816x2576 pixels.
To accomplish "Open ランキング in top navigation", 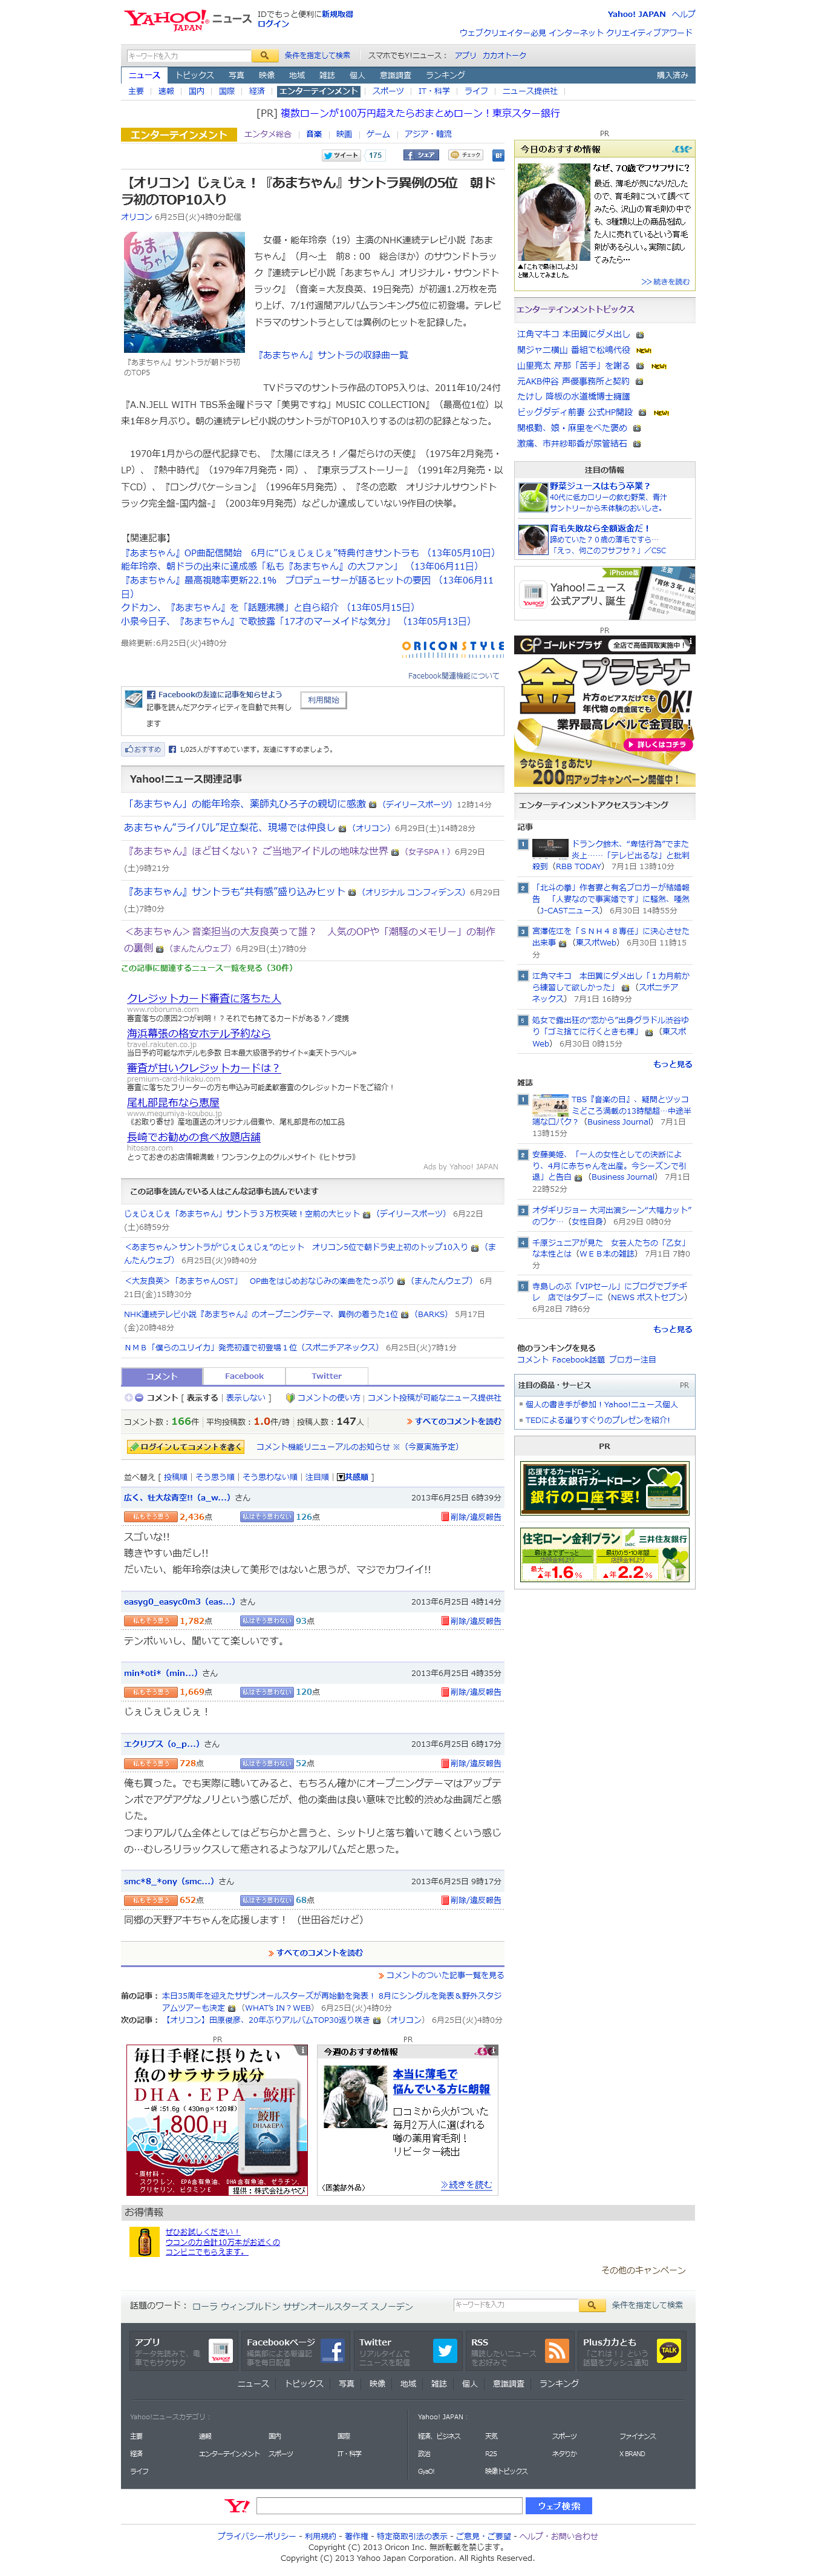I will coord(446,75).
